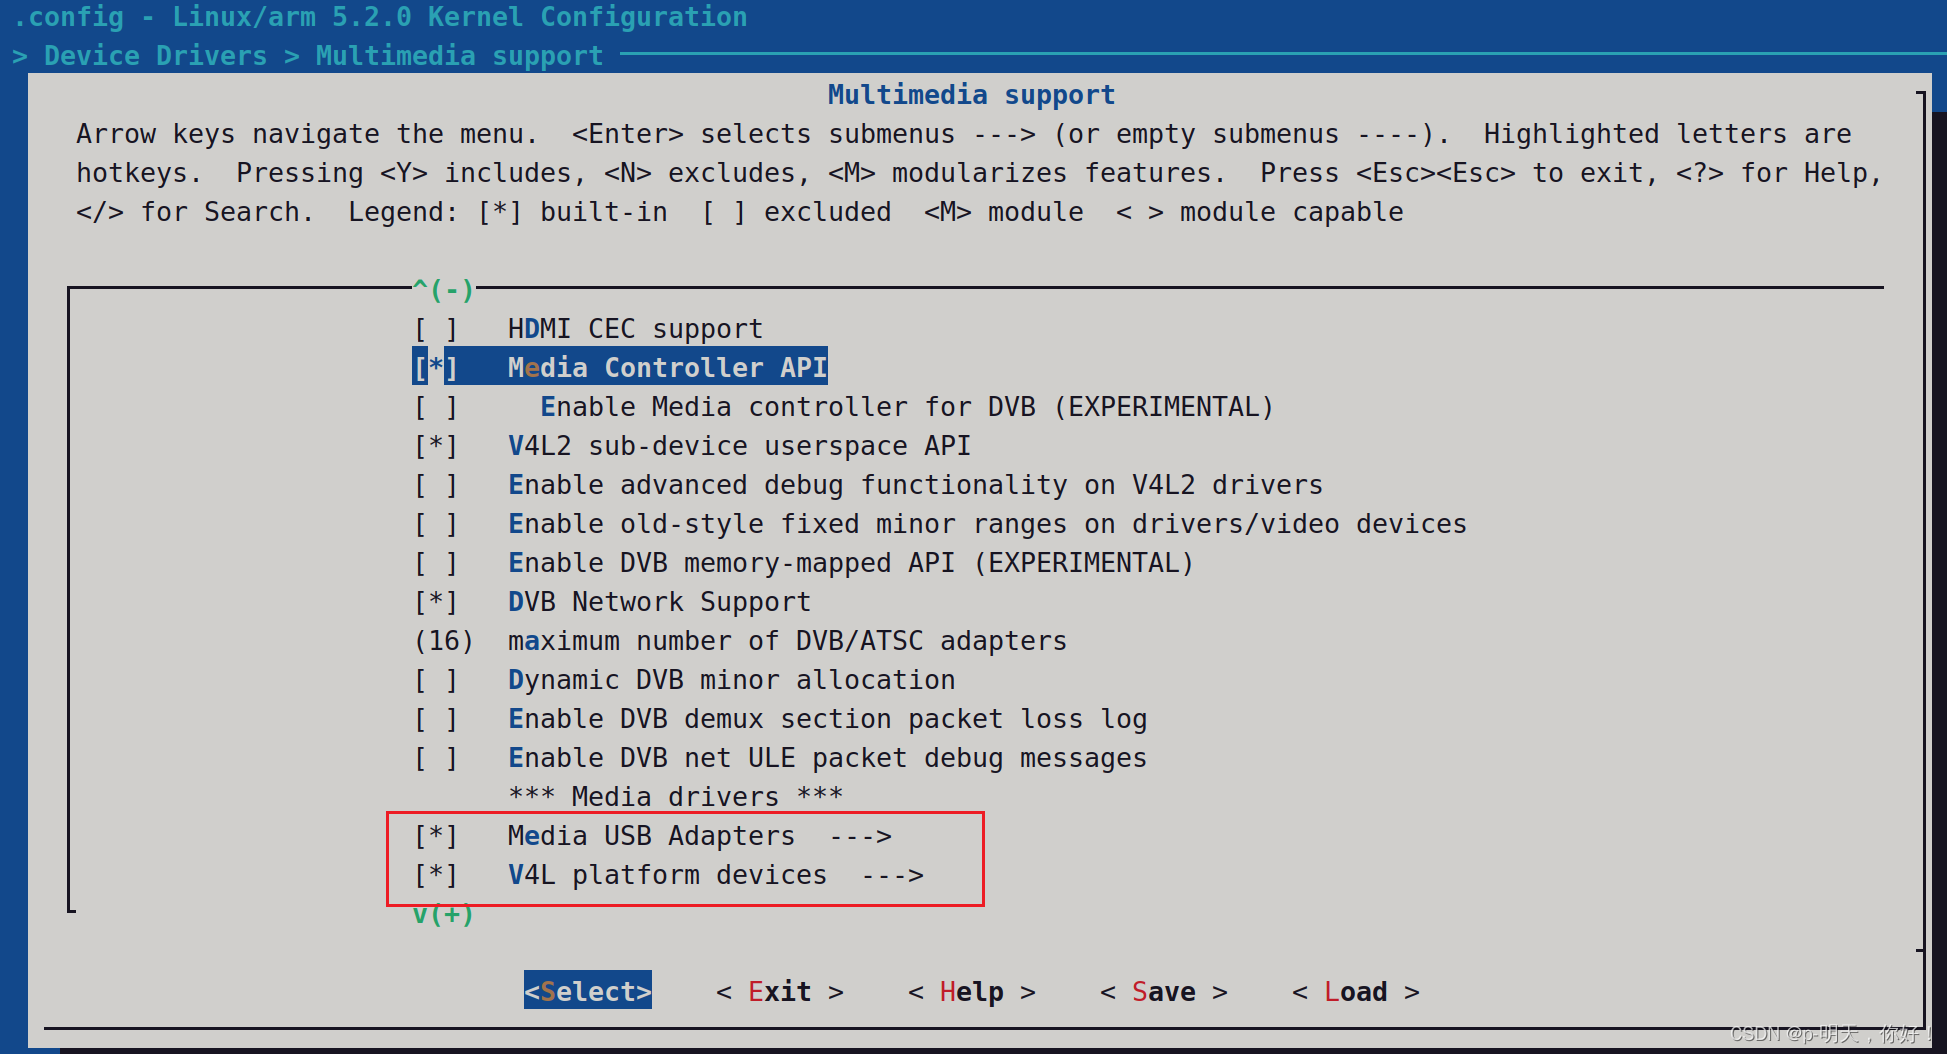Select 'Dynamic DVB minor allocation' entry text
1947x1054 pixels.
[x=731, y=680]
